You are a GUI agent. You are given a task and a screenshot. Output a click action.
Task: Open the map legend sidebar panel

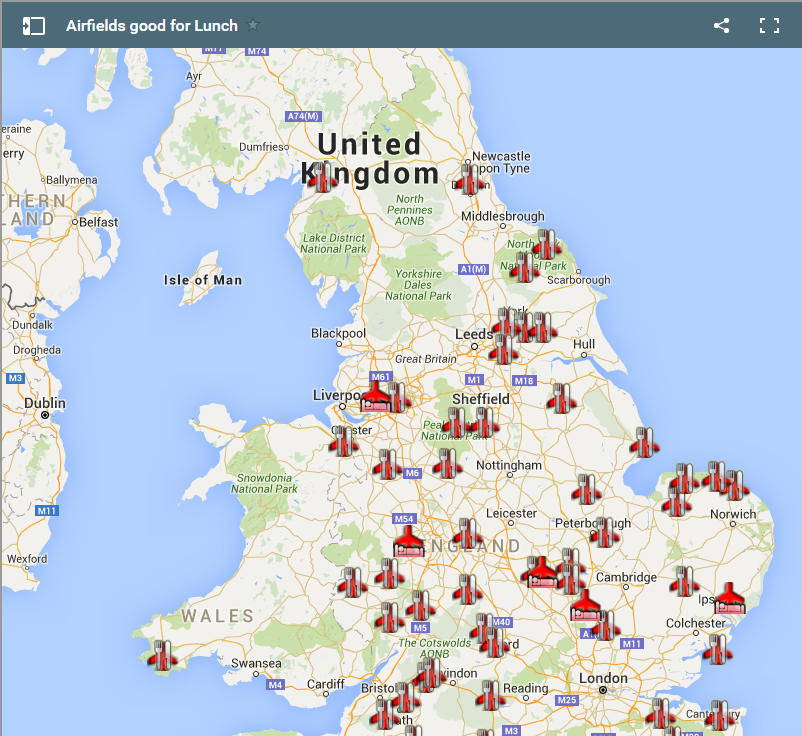point(34,26)
